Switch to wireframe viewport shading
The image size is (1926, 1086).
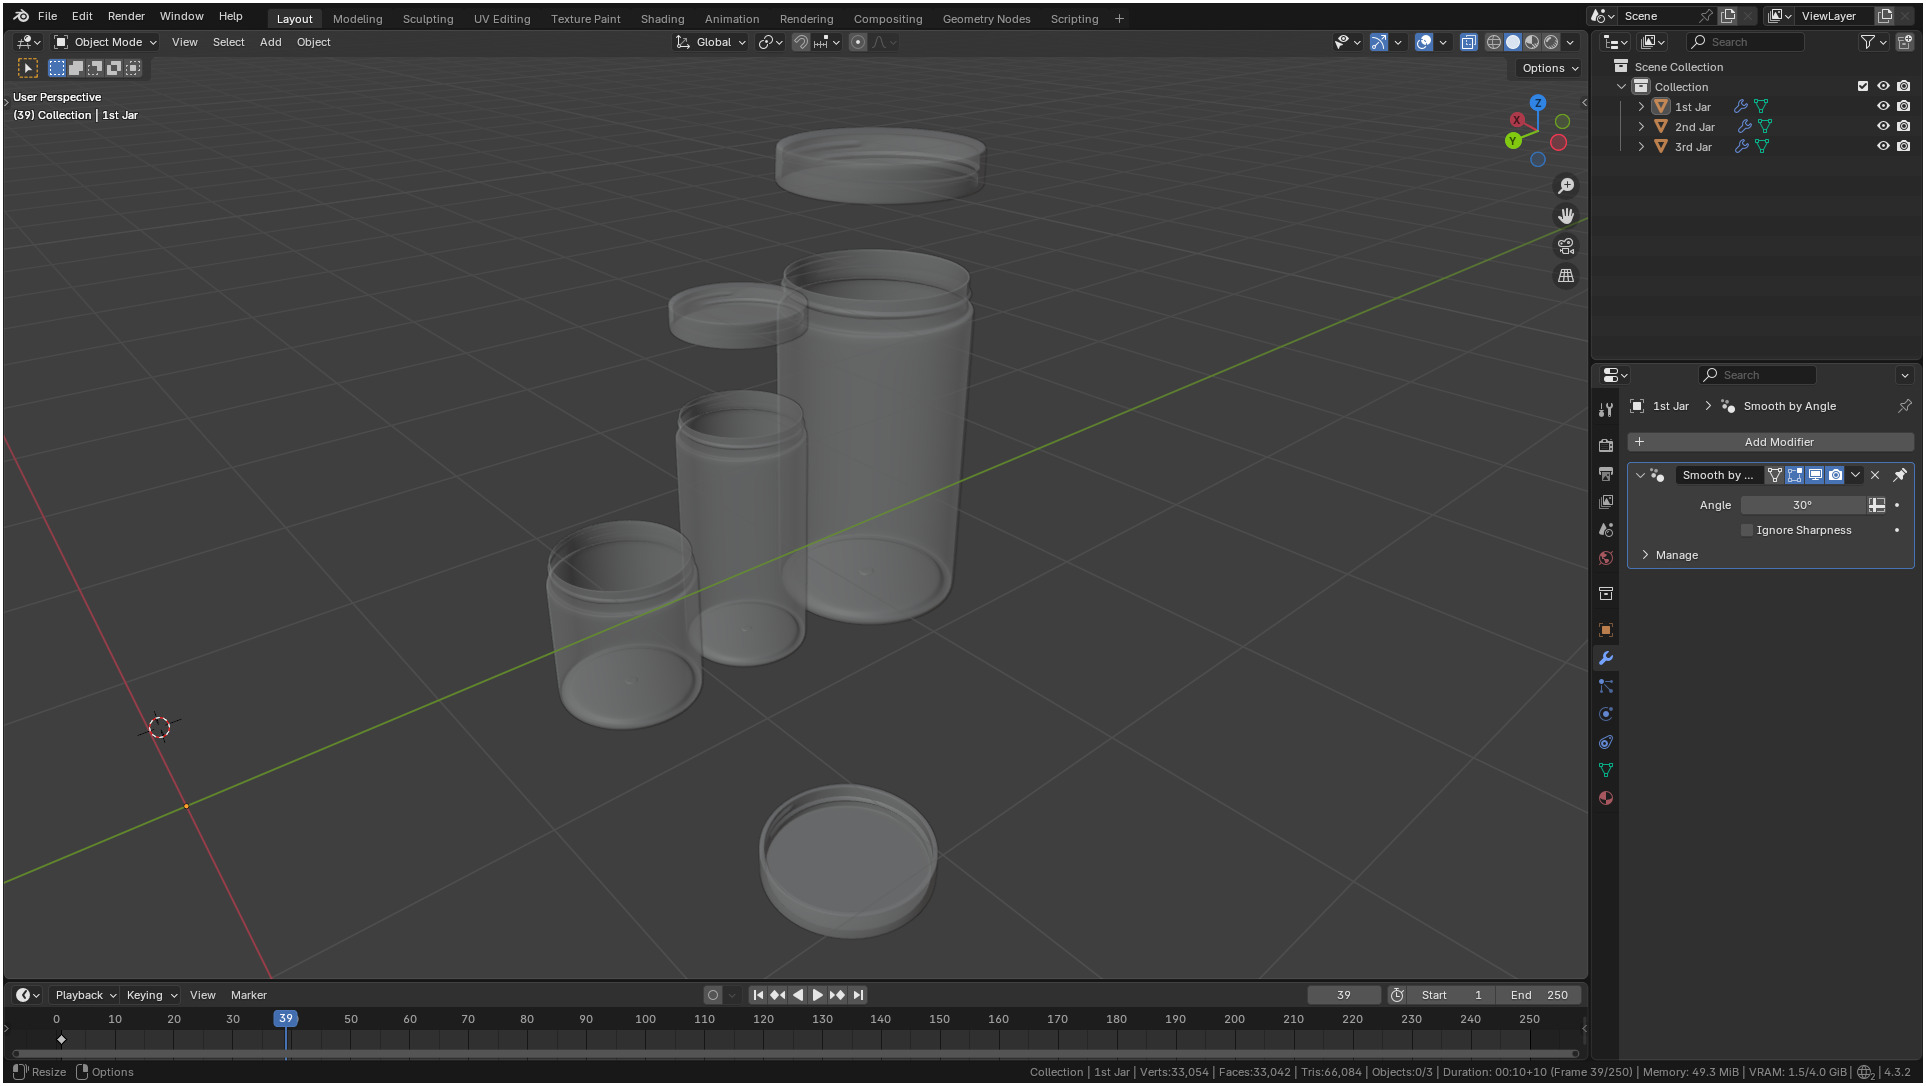(1494, 42)
